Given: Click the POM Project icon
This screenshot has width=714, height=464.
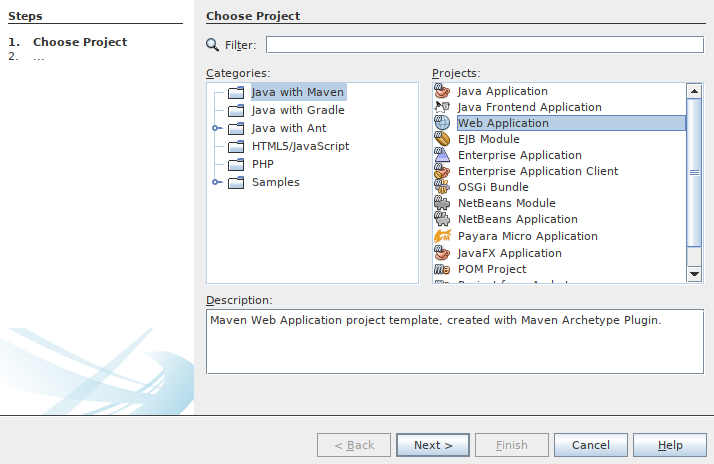Looking at the screenshot, I should pos(443,269).
